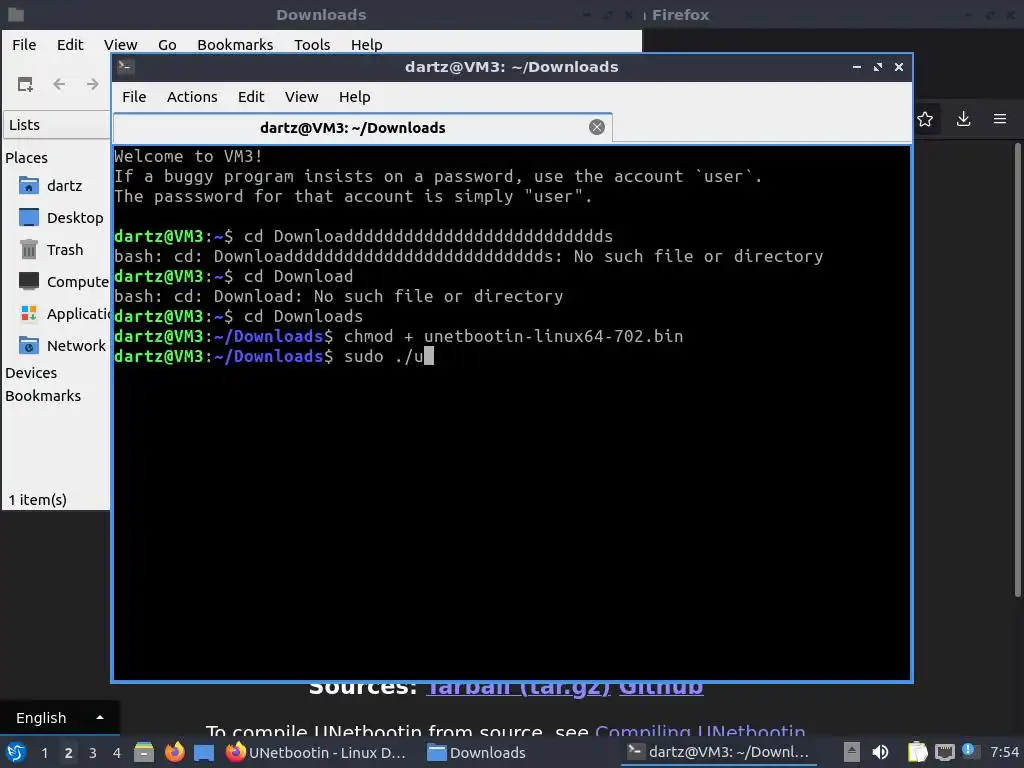Open View menu in Downloads file manager
The width and height of the screenshot is (1024, 768).
coord(120,44)
